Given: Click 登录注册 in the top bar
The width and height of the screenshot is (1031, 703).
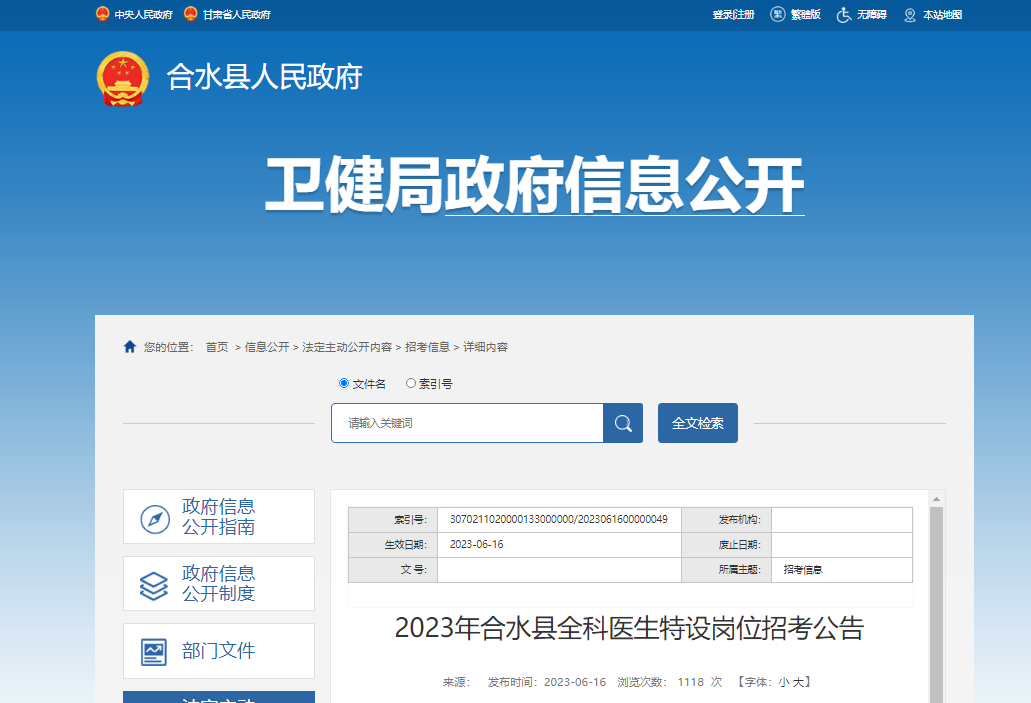Looking at the screenshot, I should click(733, 15).
